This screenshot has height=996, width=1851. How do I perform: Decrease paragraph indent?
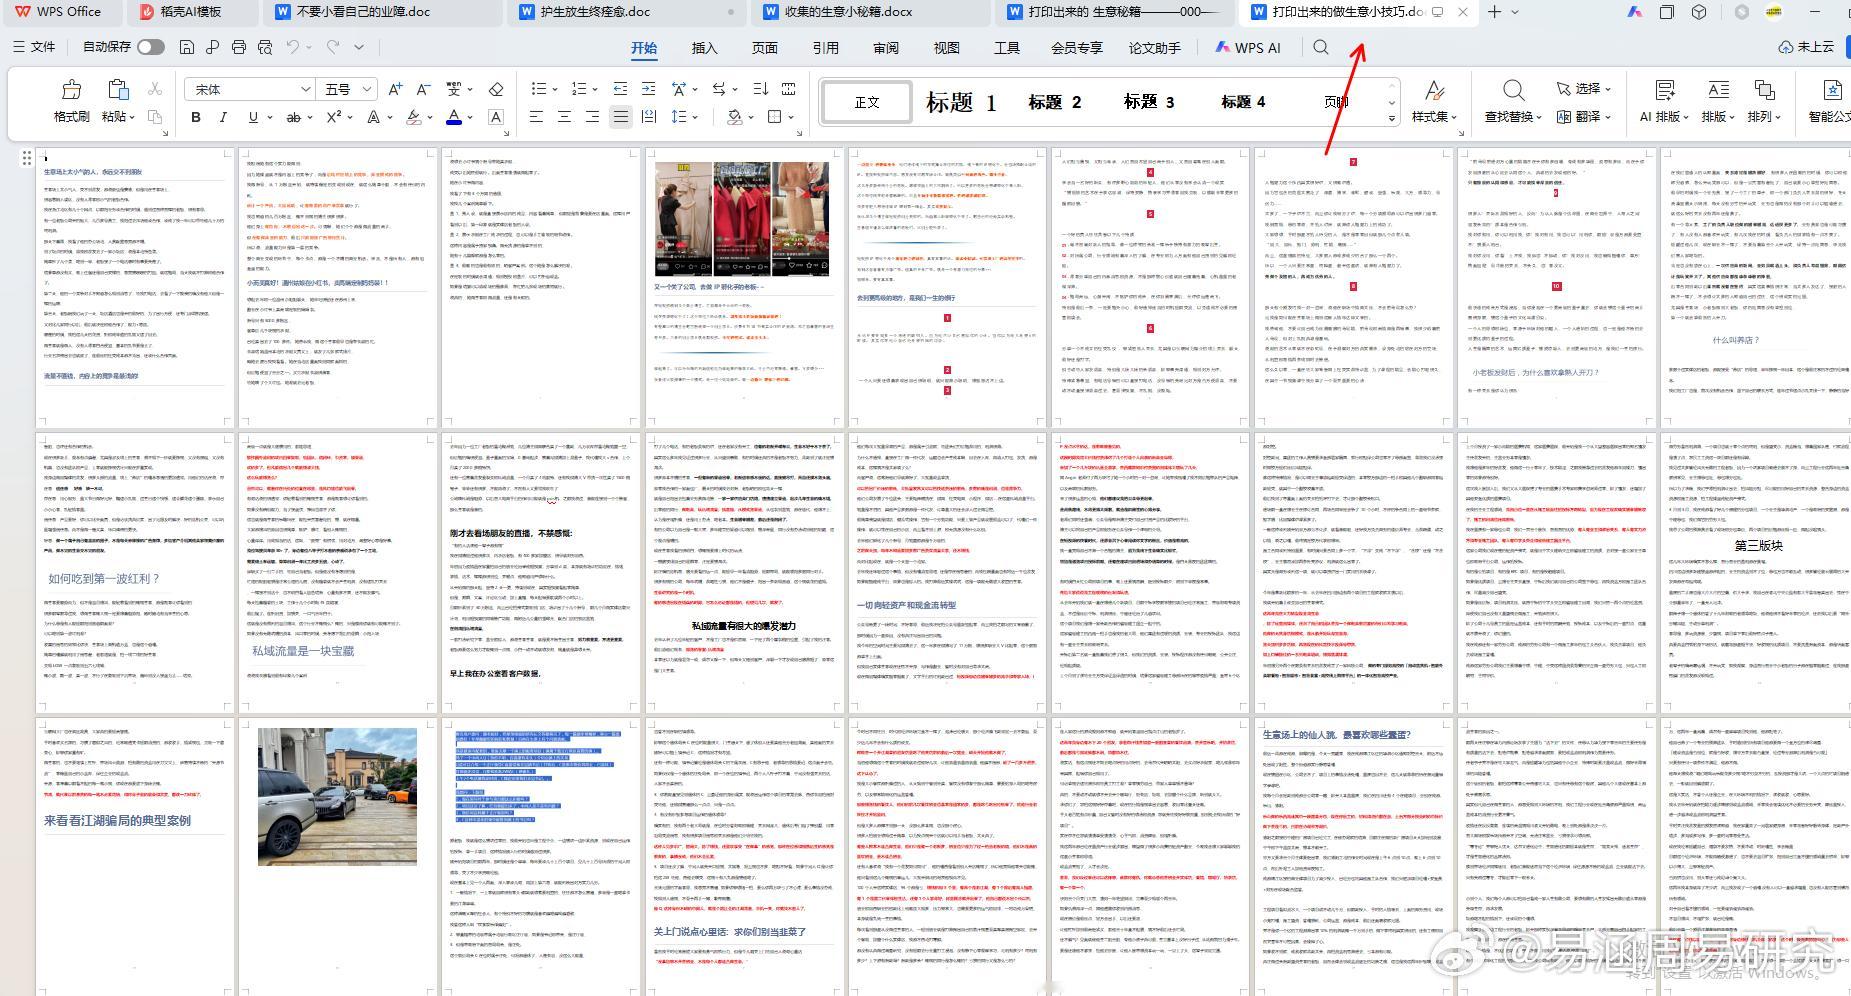(x=620, y=89)
